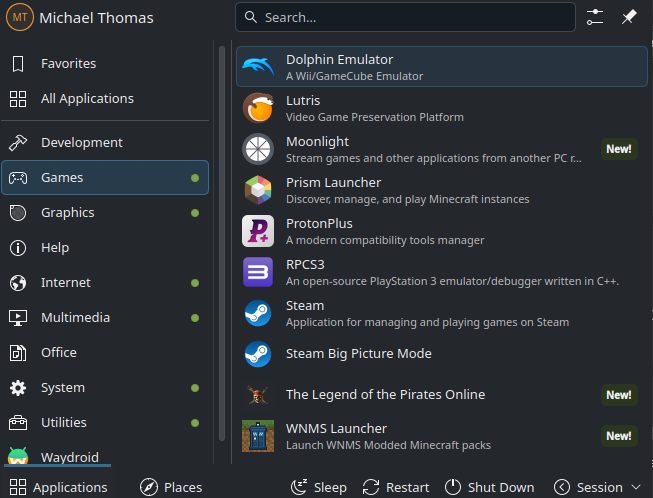Click the green dot beside Games
Image resolution: width=653 pixels, height=498 pixels.
(x=194, y=178)
